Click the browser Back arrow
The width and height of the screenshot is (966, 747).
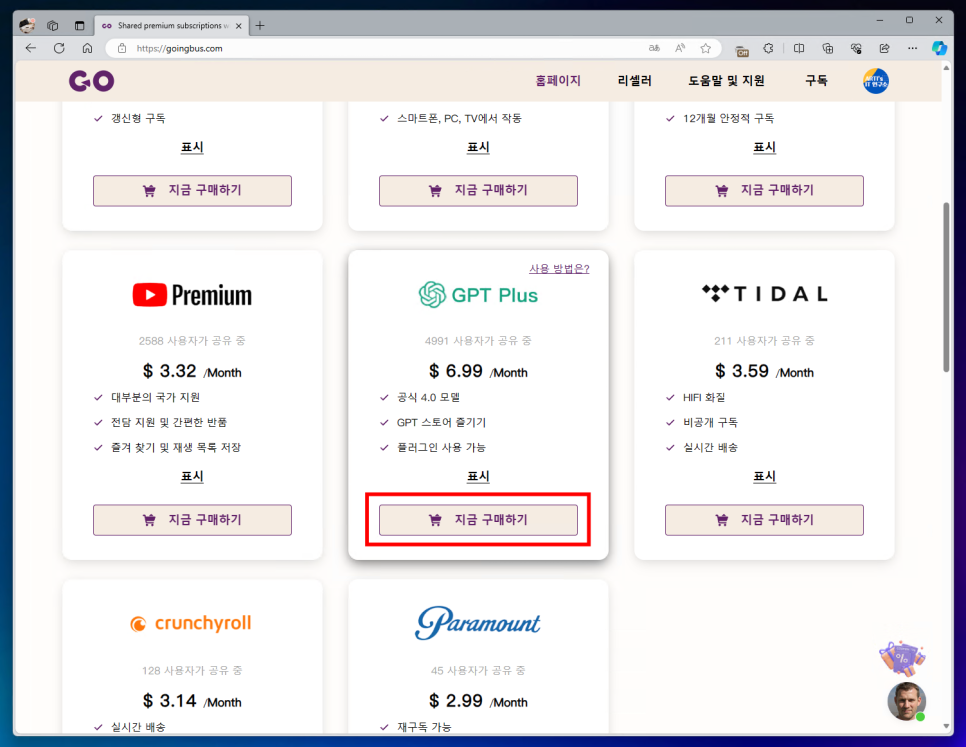pos(31,48)
